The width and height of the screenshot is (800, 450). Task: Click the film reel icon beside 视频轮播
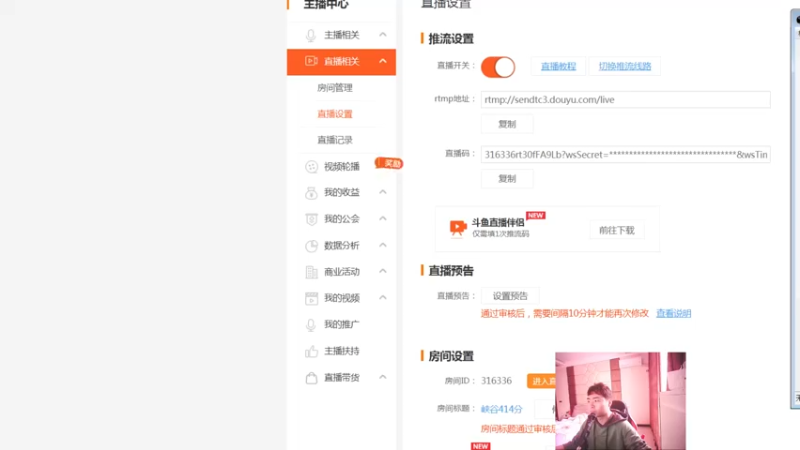coord(311,167)
